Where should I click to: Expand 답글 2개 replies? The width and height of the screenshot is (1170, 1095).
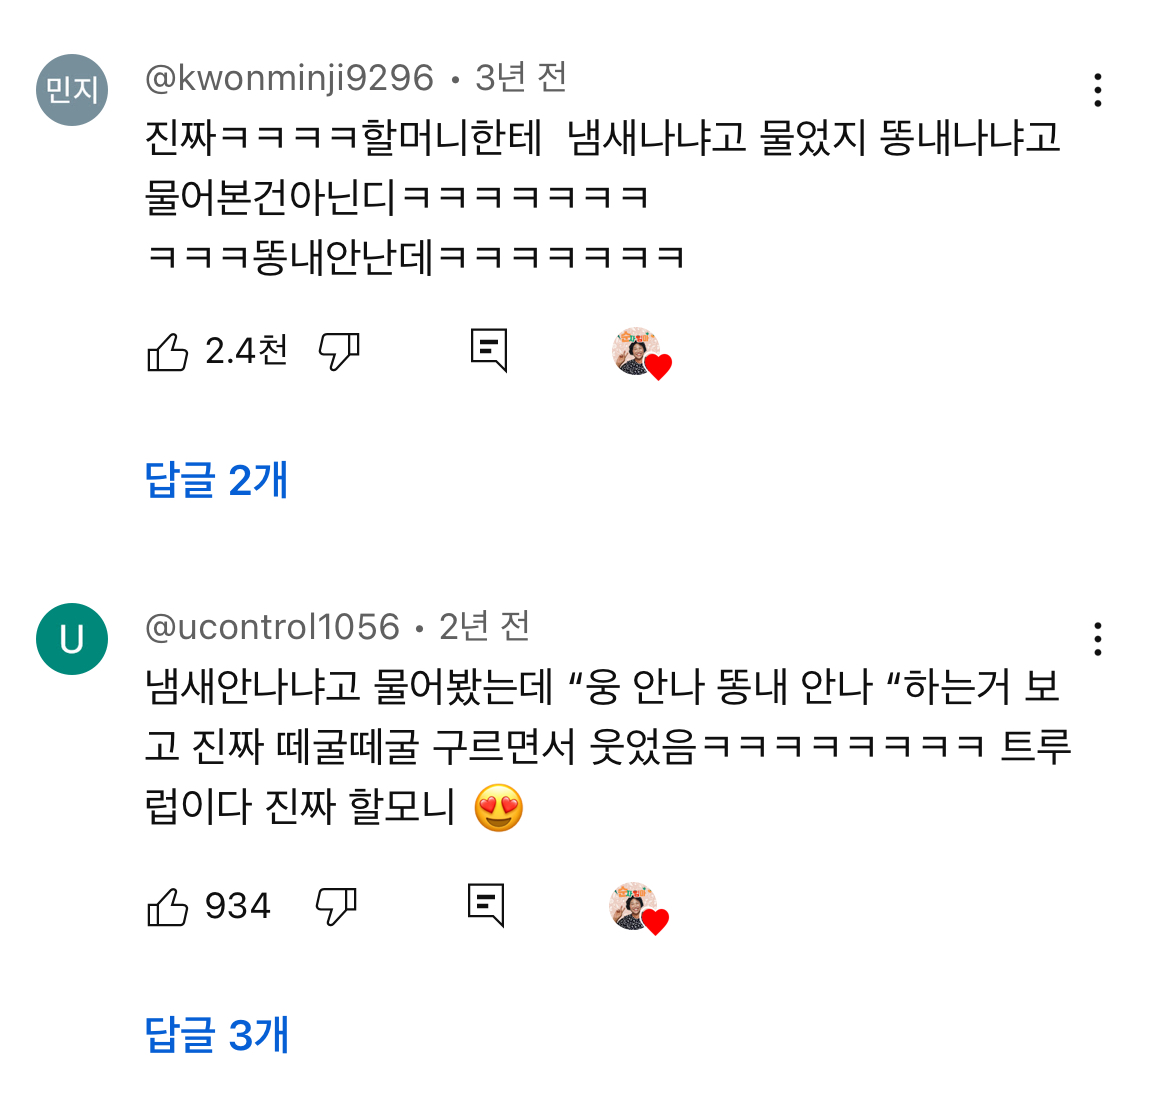(216, 480)
